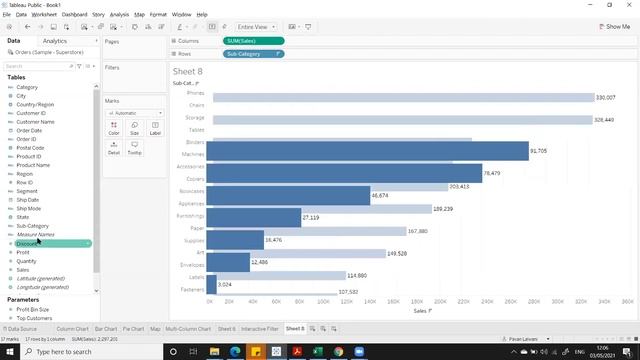
Task: Open dropdown arrow next to clear sheet icon
Action: coord(121,27)
